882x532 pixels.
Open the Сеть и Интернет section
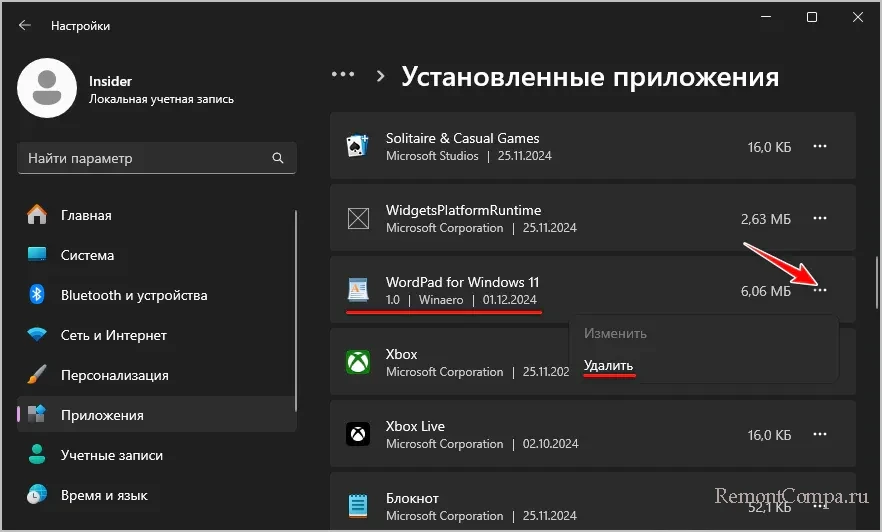click(x=156, y=335)
